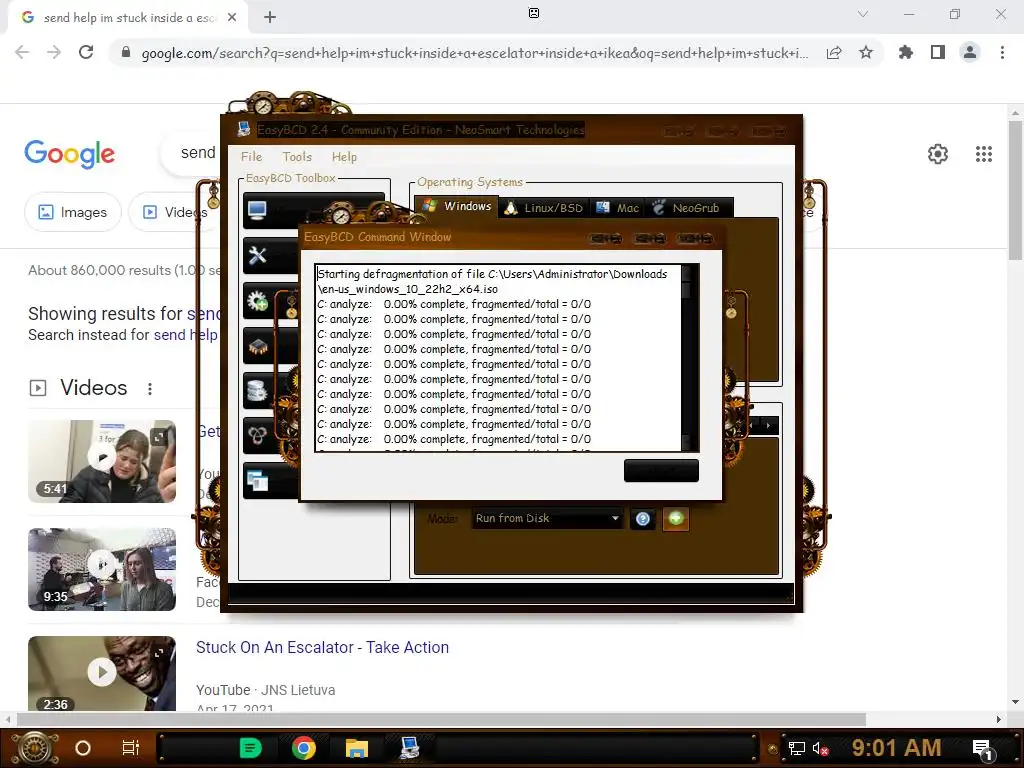Switch to NeoGrub tab
This screenshot has height=768, width=1024.
click(x=687, y=208)
